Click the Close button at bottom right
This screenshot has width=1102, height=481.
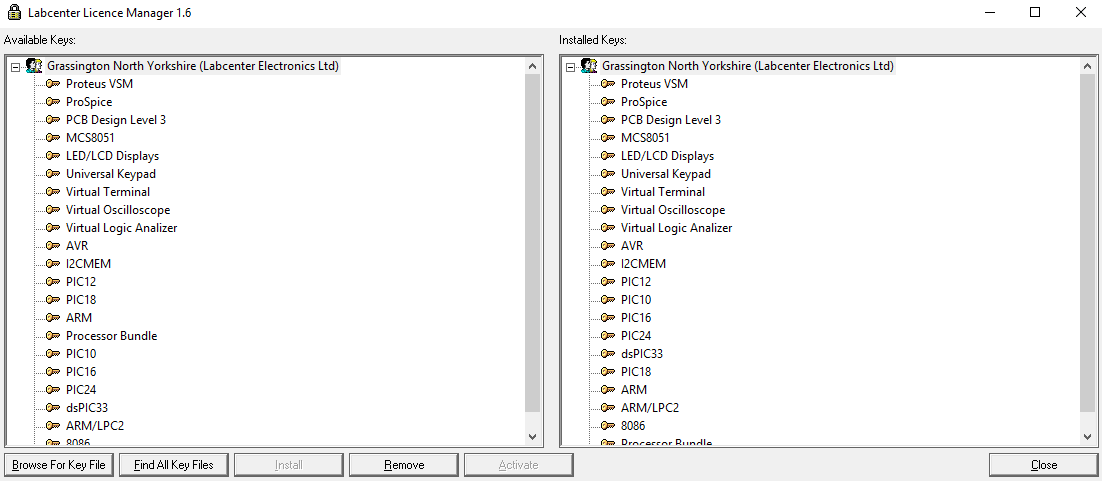[1044, 465]
